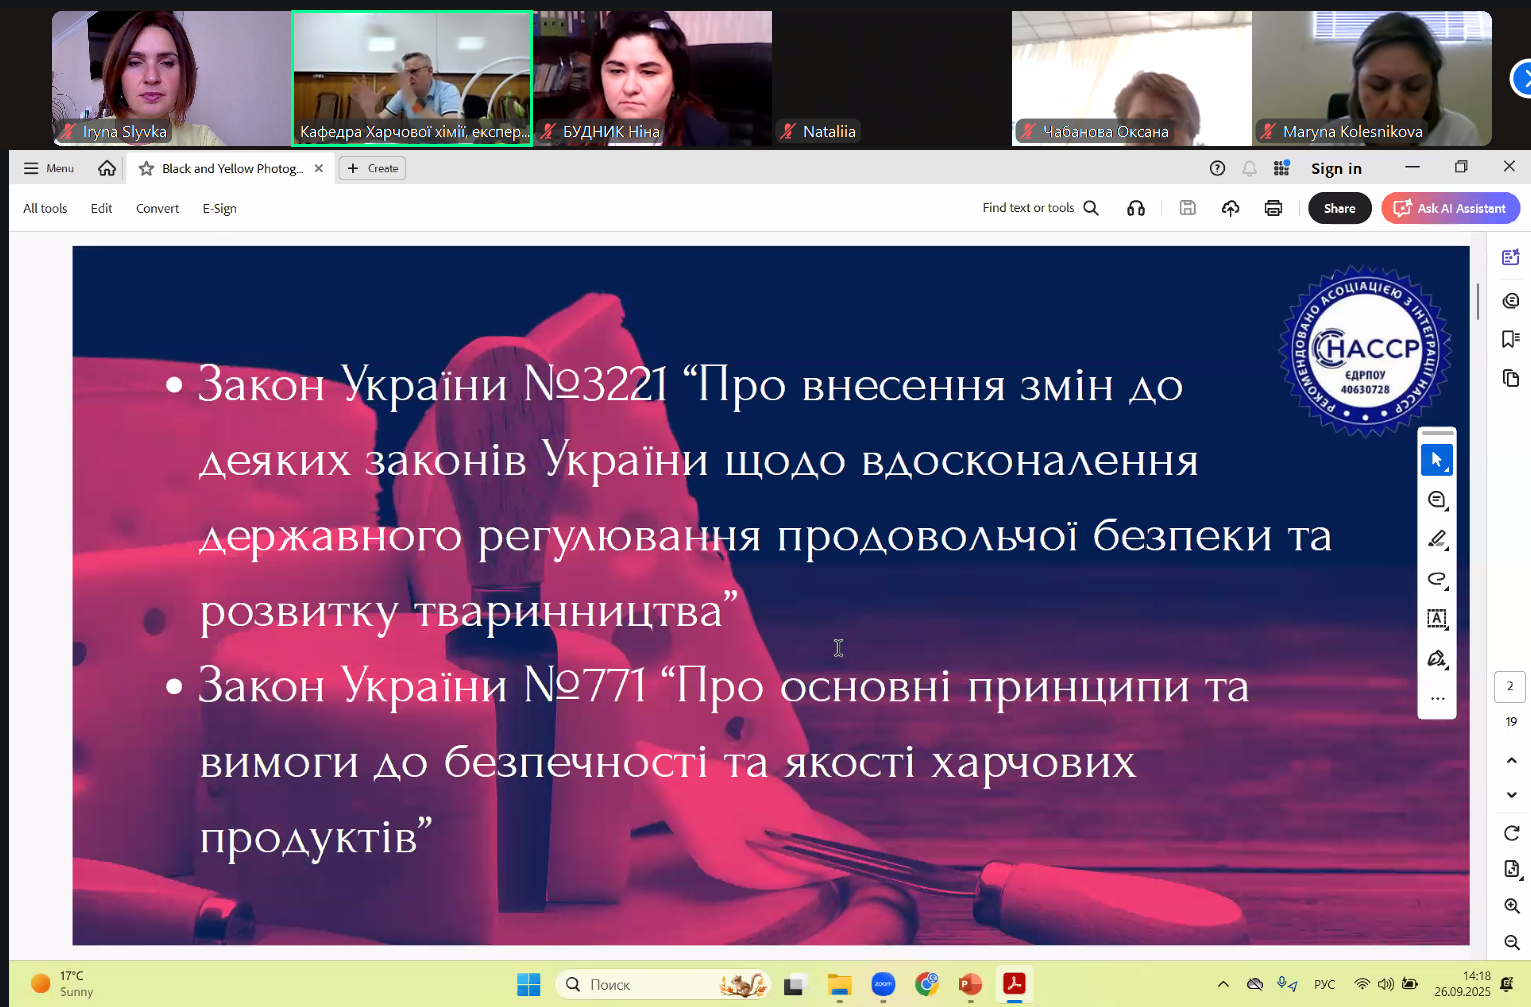
Task: Show hidden system tray icons
Action: click(x=1223, y=984)
